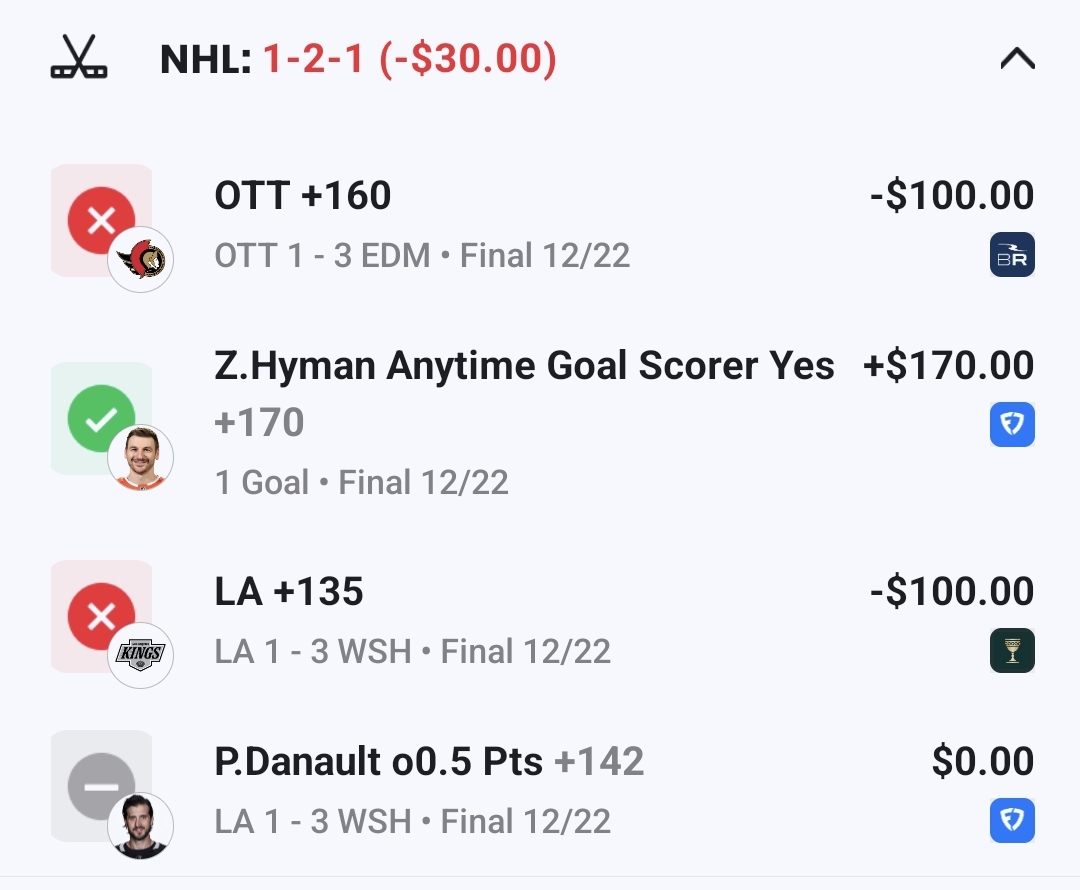Click Z.Hyman's player headshot

pyautogui.click(x=141, y=458)
